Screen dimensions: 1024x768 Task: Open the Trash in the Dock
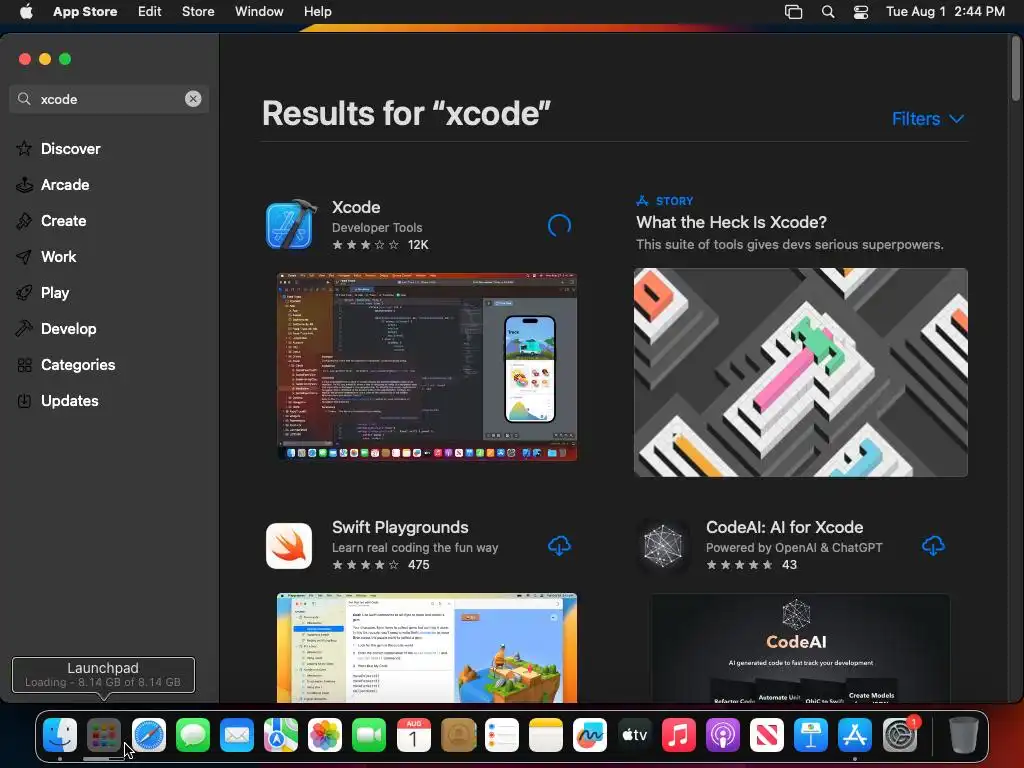pos(963,735)
